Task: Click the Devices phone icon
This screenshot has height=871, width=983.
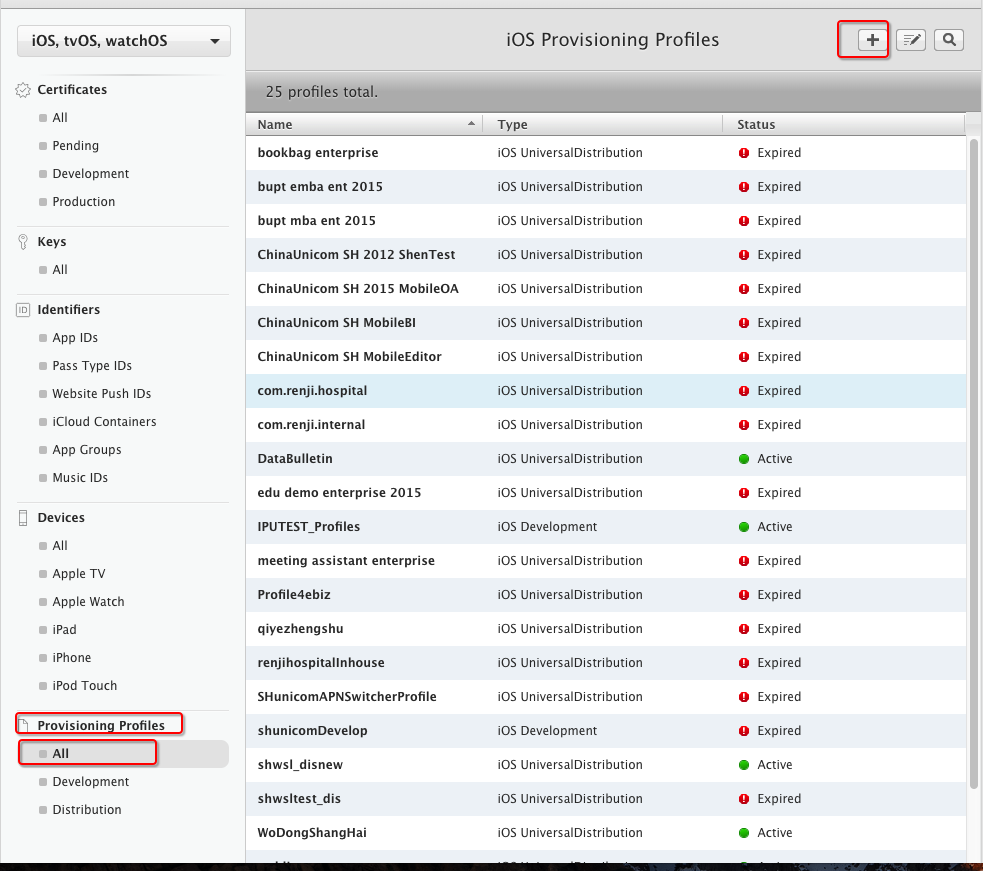Action: point(23,518)
